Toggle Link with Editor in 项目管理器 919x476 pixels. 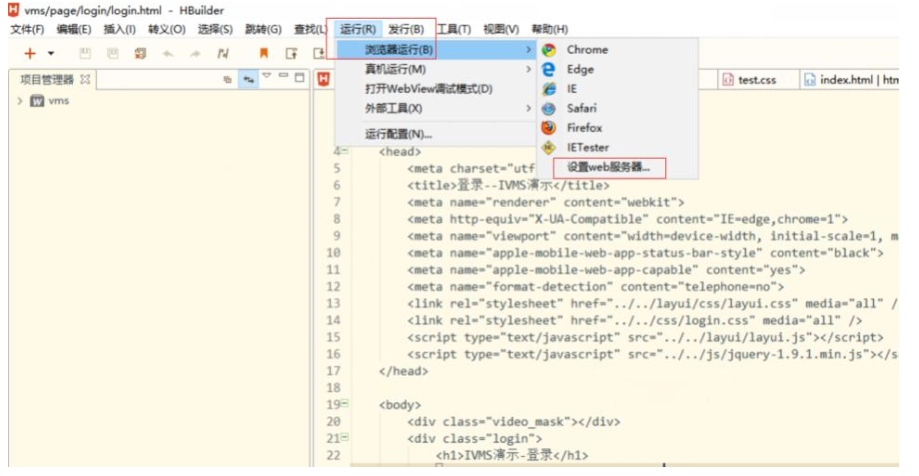click(249, 79)
